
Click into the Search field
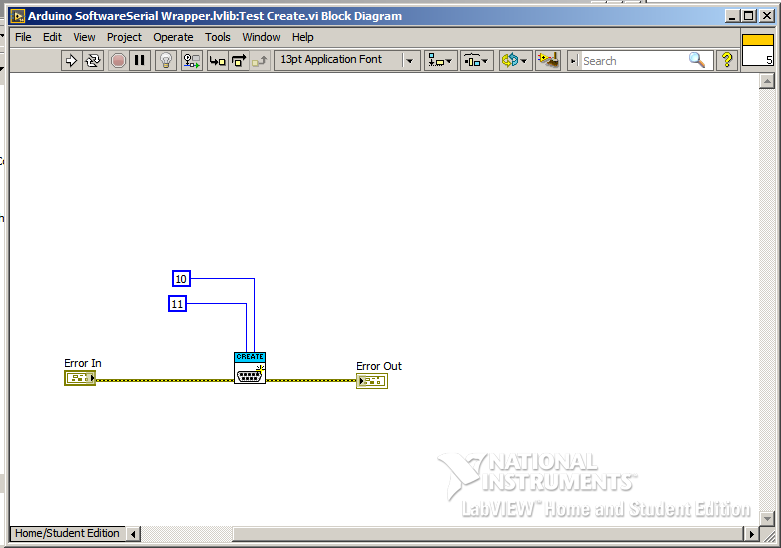[x=633, y=61]
